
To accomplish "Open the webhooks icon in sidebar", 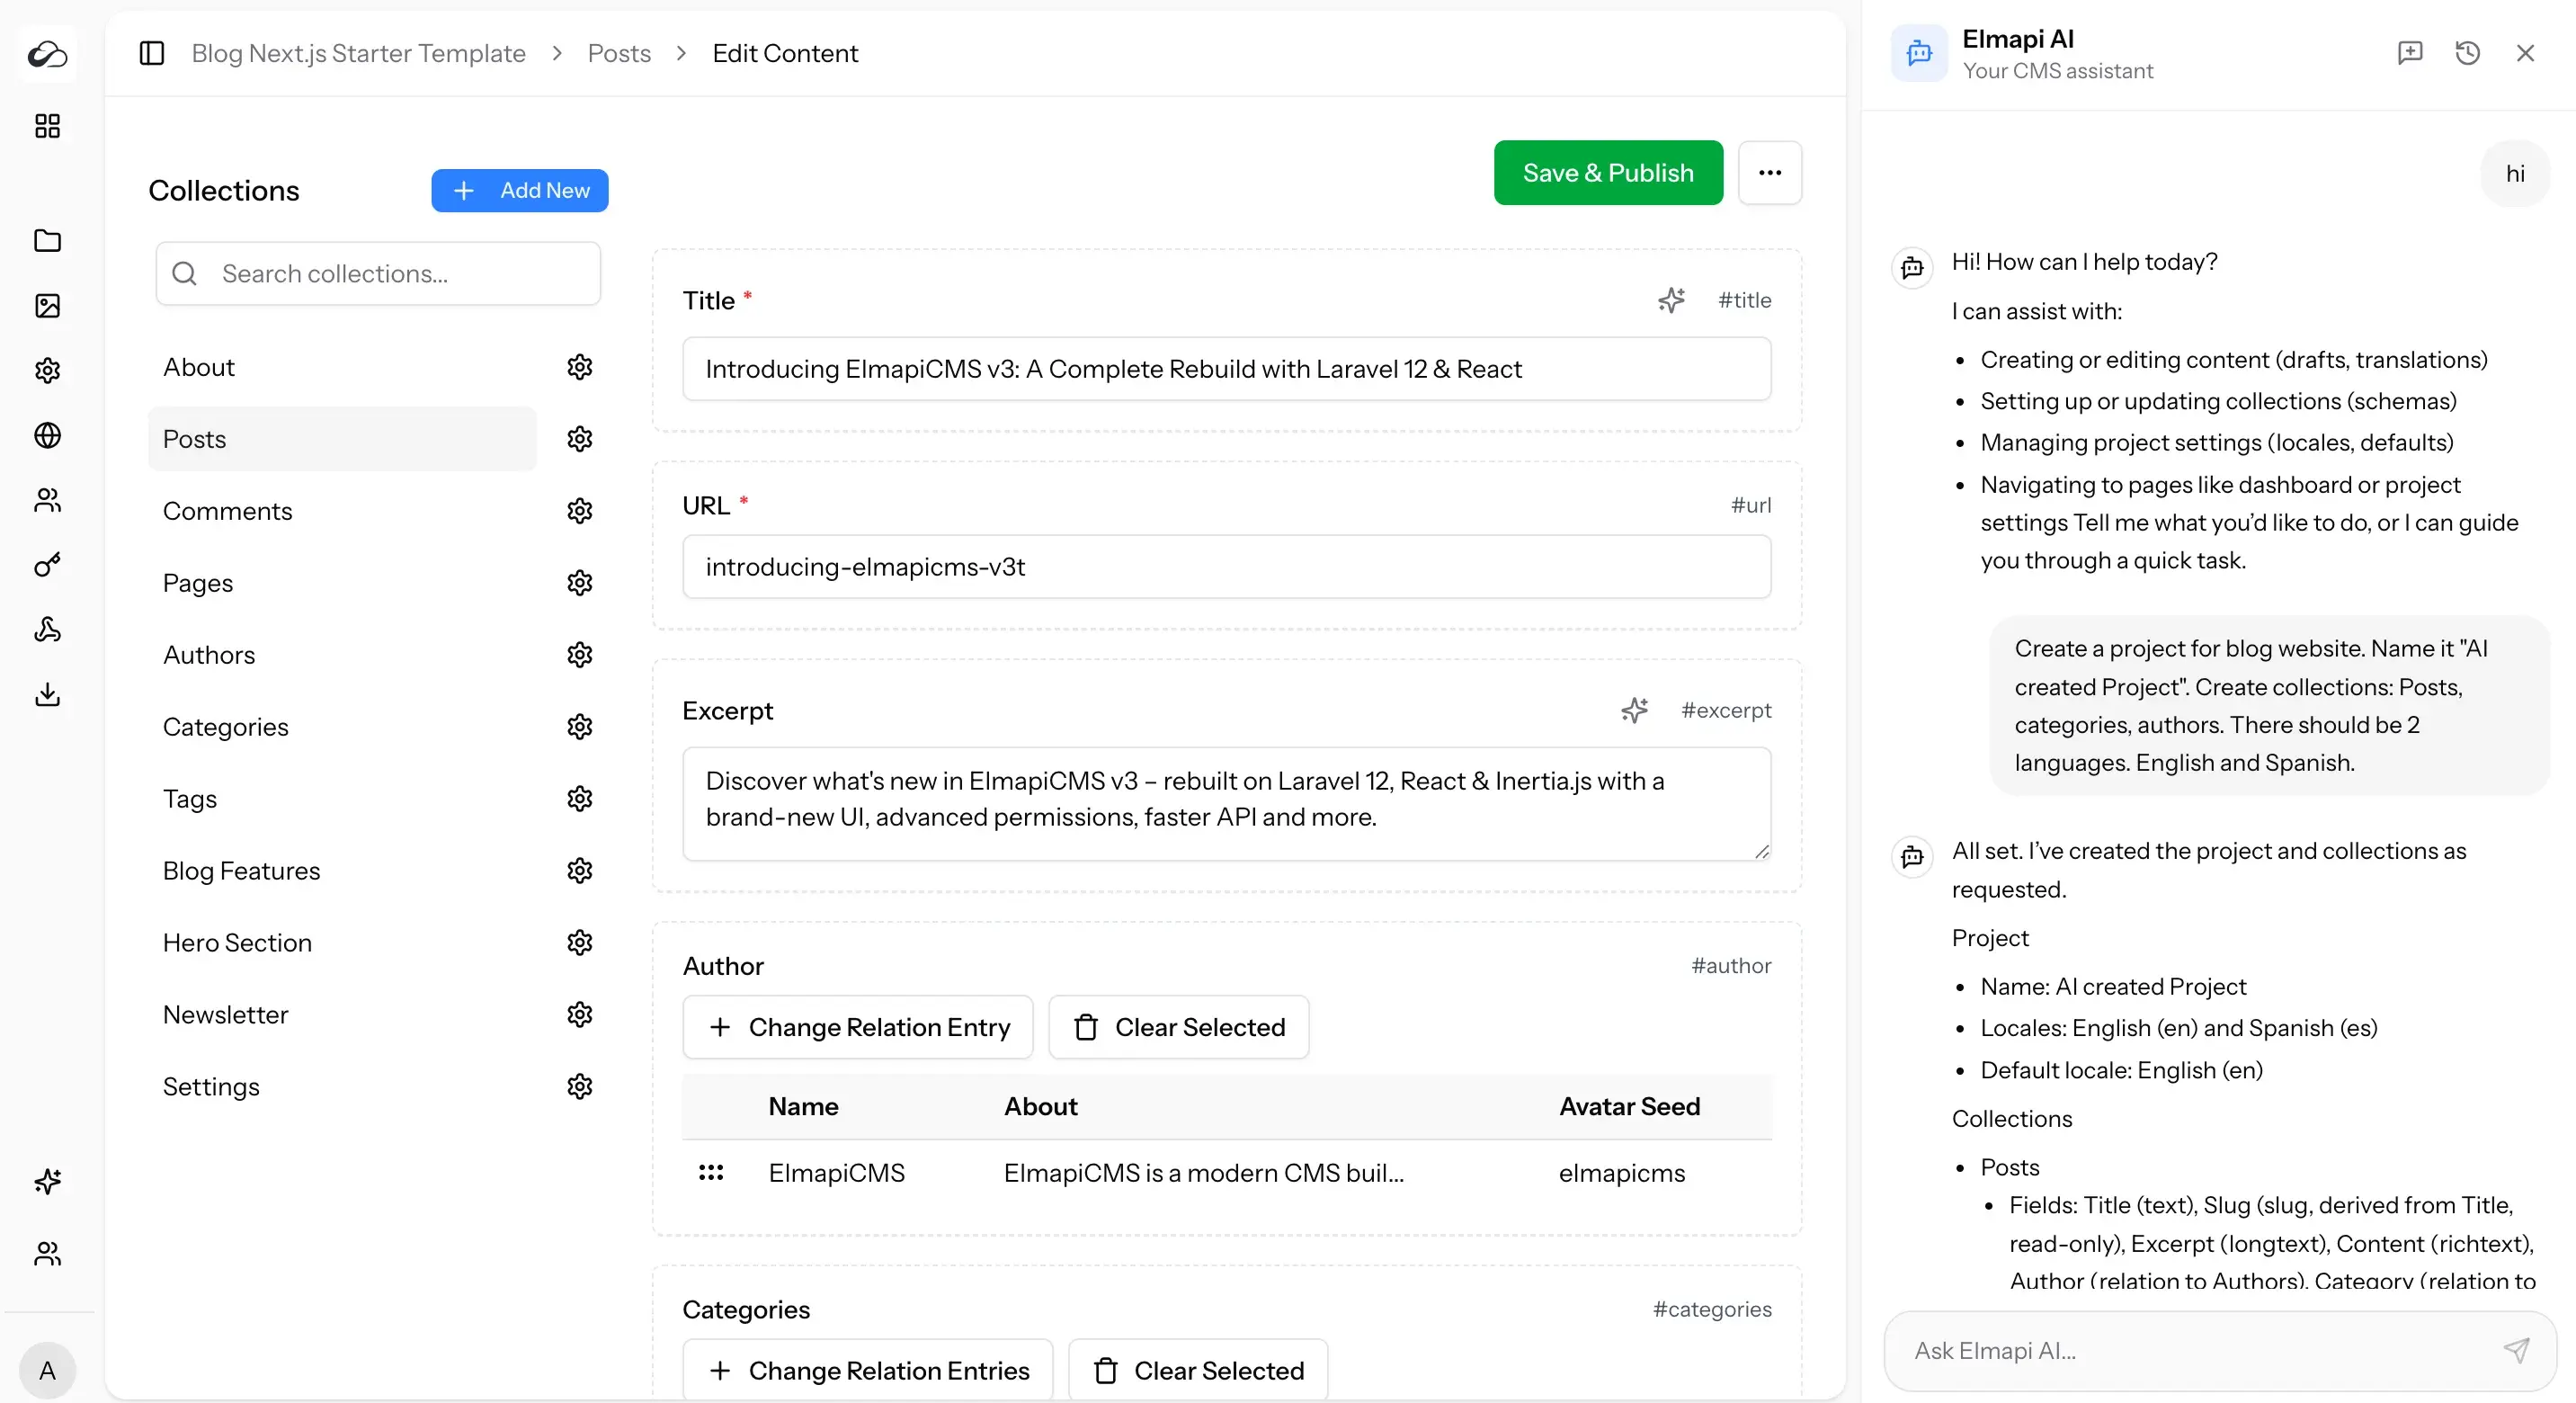I will coord(47,630).
